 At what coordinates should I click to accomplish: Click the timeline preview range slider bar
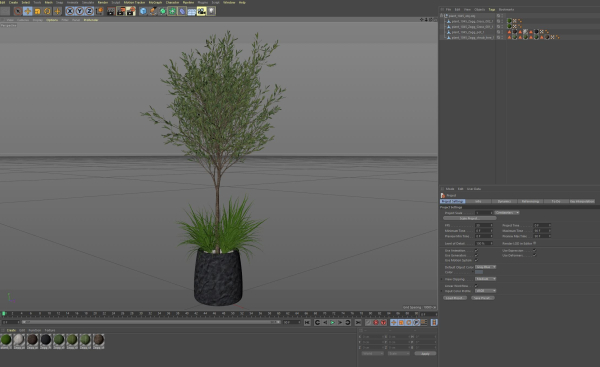[x=151, y=322]
